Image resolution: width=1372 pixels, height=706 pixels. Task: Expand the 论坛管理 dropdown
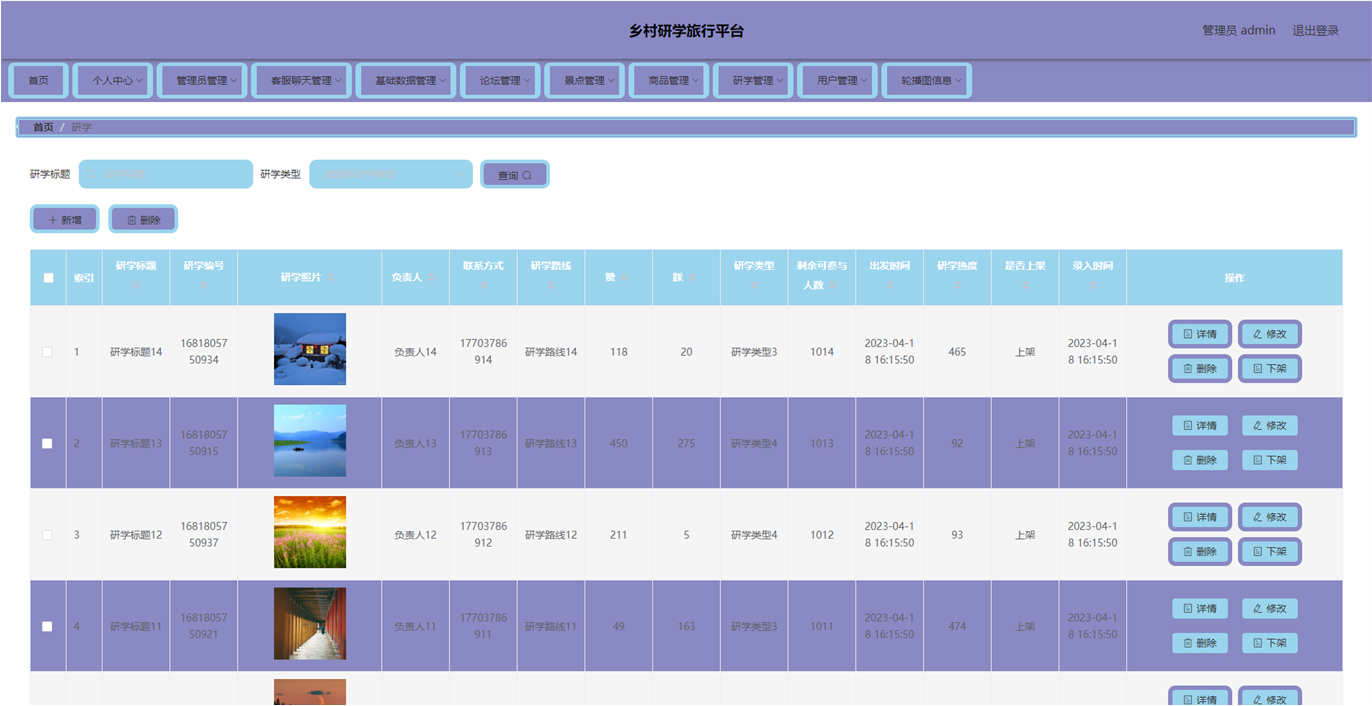500,80
